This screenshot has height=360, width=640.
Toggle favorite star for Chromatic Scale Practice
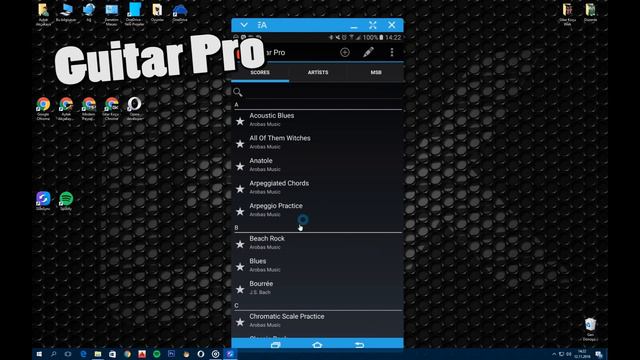[240, 322]
